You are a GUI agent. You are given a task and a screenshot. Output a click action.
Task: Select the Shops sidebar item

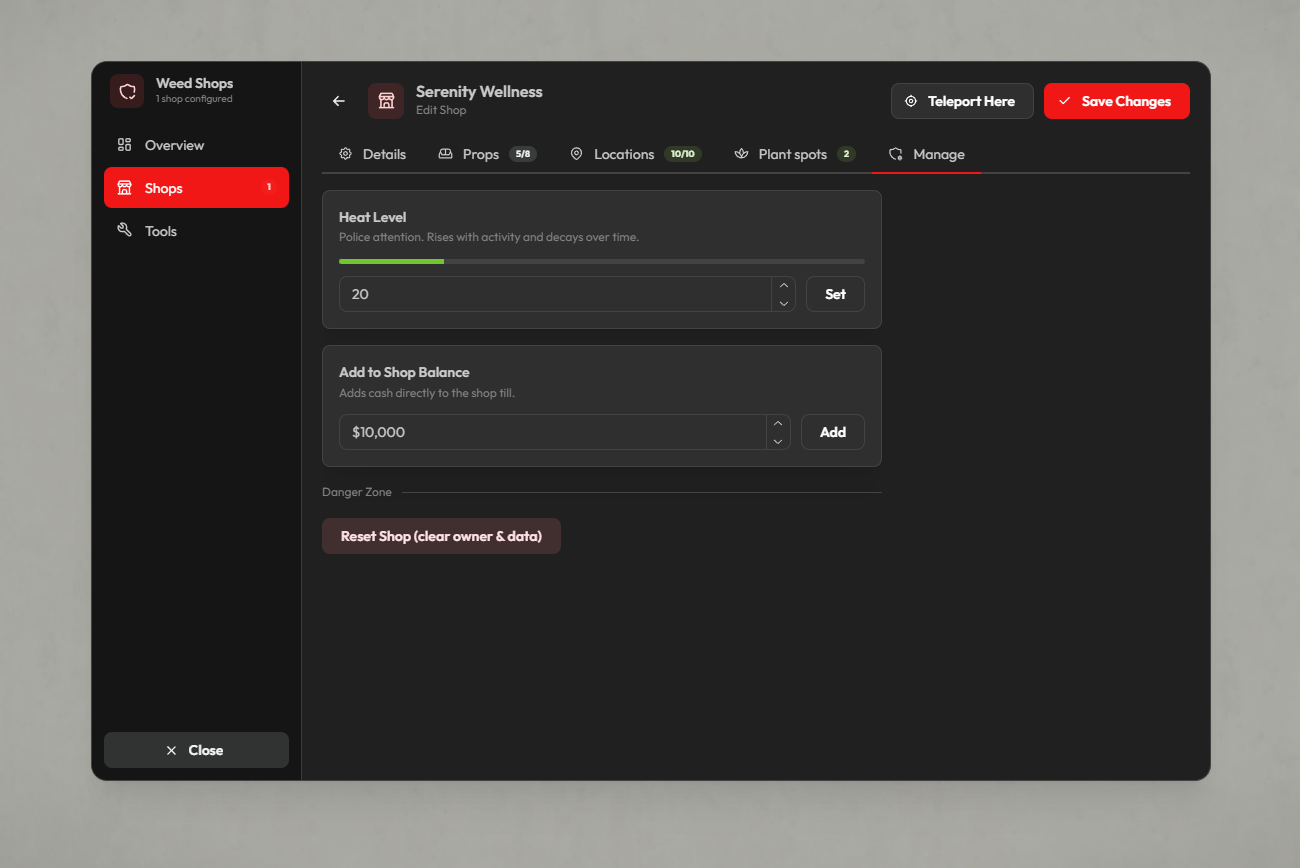pos(196,188)
